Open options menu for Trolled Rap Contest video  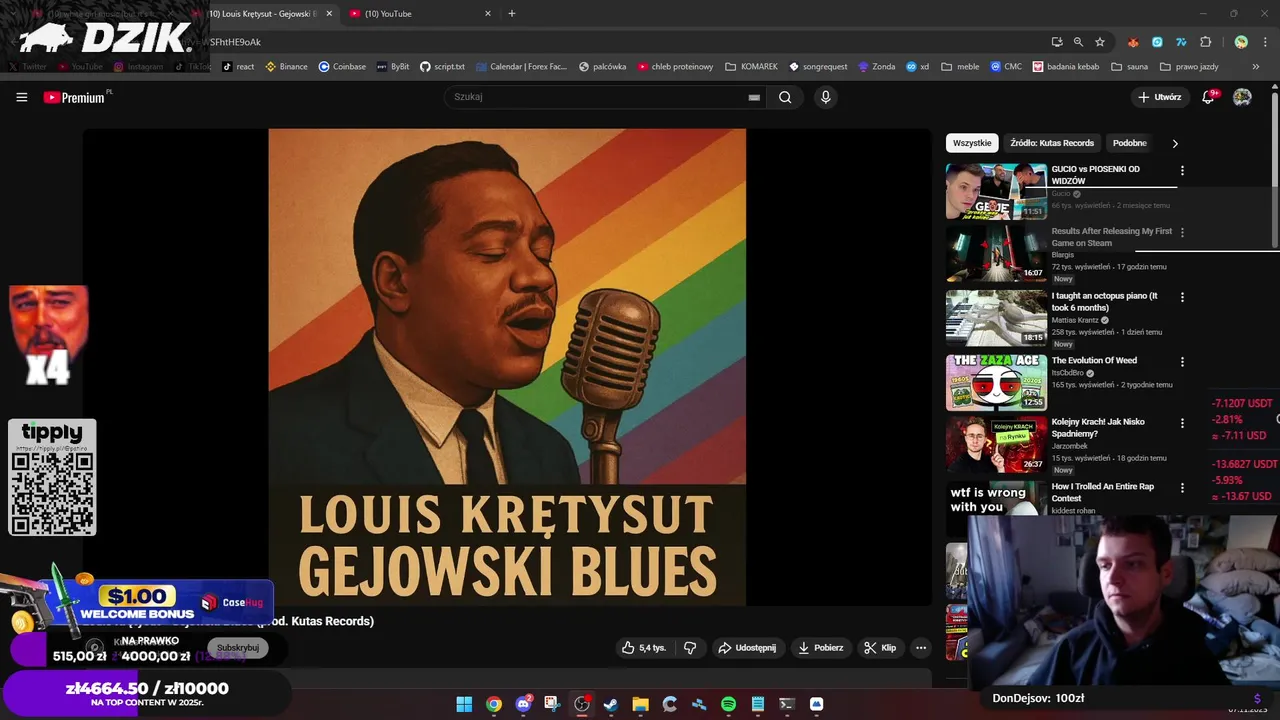pyautogui.click(x=1182, y=488)
